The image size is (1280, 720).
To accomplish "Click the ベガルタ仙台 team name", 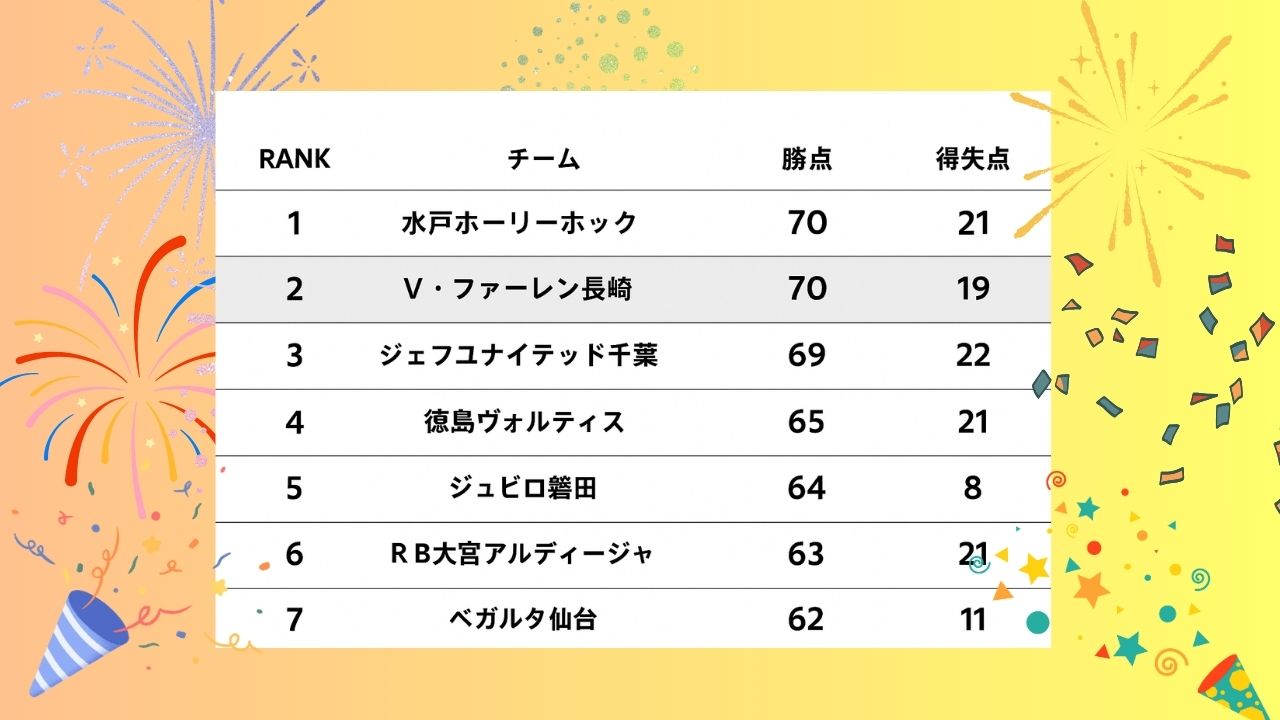I will click(523, 620).
